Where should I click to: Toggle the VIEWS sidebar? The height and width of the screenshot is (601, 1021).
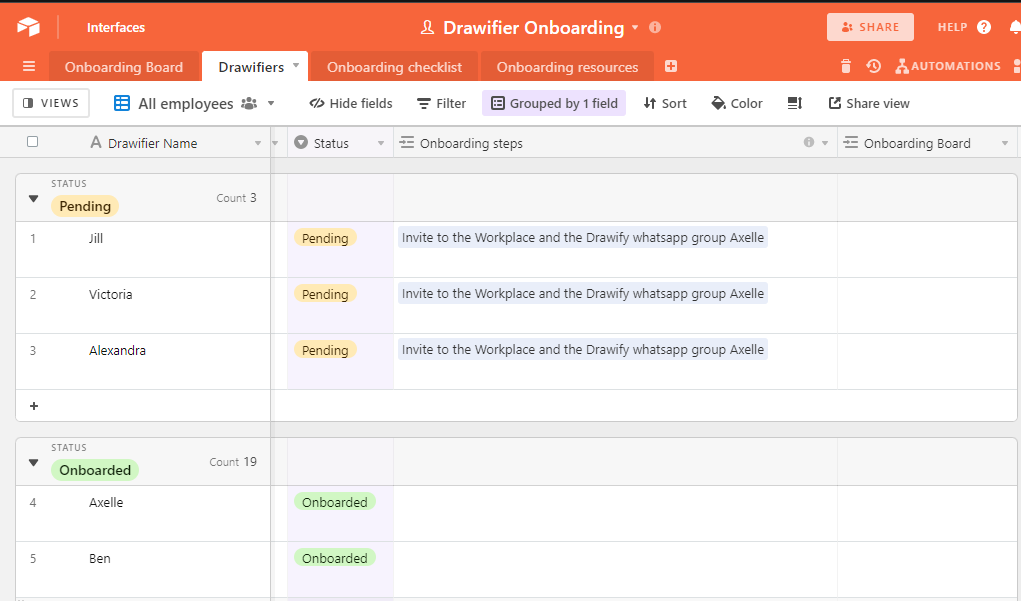[51, 103]
